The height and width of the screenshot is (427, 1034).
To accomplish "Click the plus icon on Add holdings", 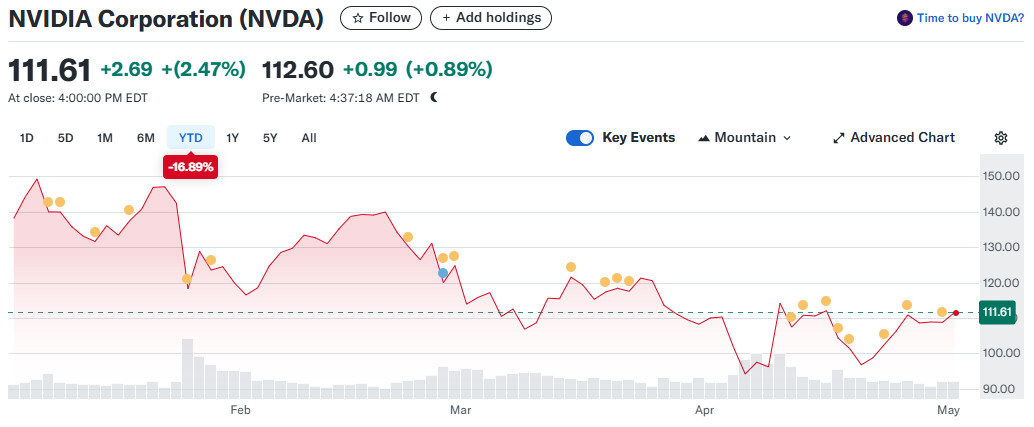I will (446, 18).
